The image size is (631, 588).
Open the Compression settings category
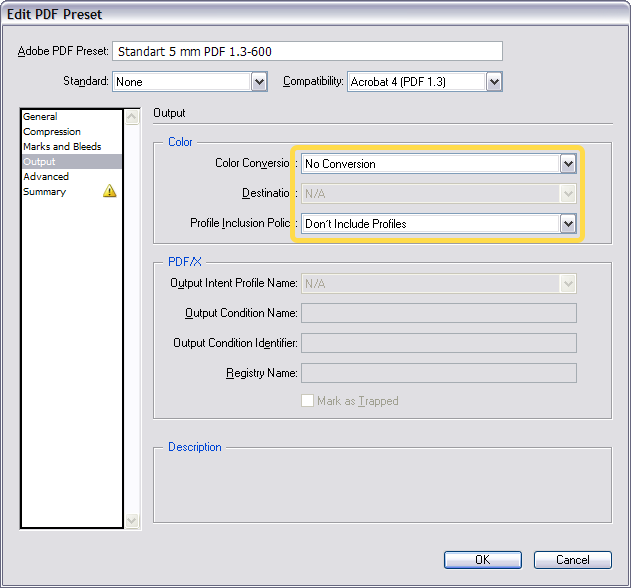[x=72, y=132]
